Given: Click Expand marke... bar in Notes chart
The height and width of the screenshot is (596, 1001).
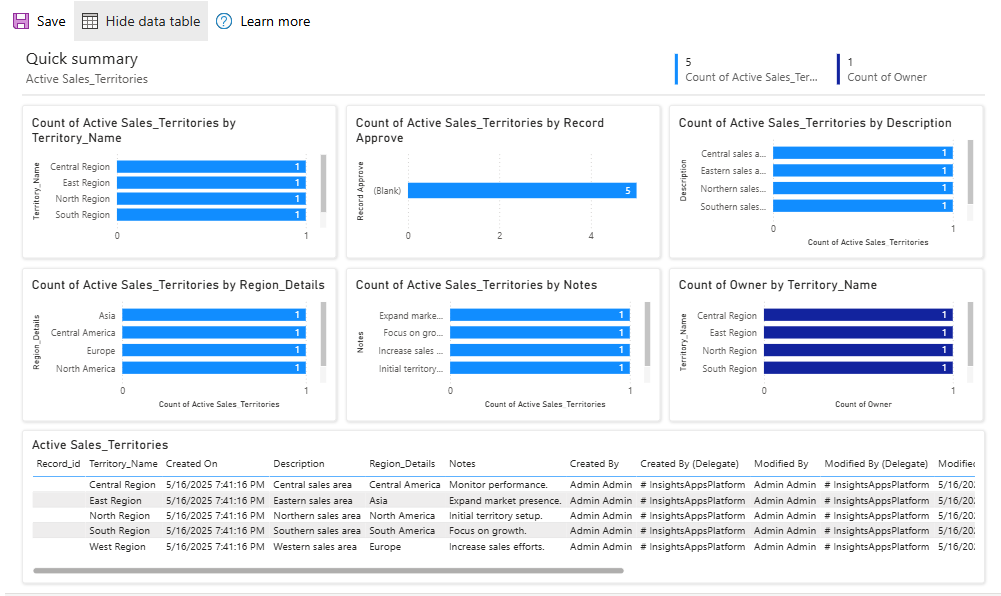Looking at the screenshot, I should point(539,315).
